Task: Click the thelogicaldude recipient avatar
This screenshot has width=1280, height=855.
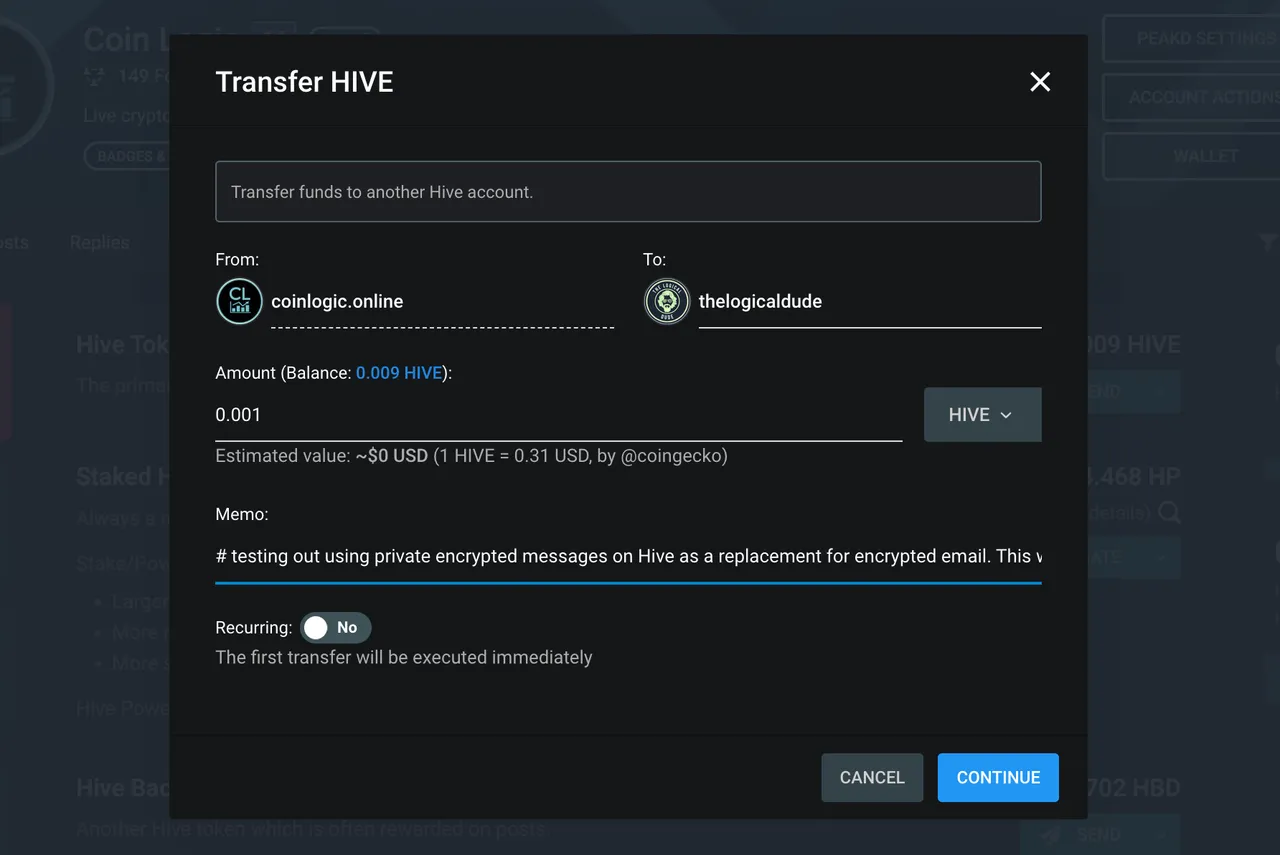Action: click(667, 301)
